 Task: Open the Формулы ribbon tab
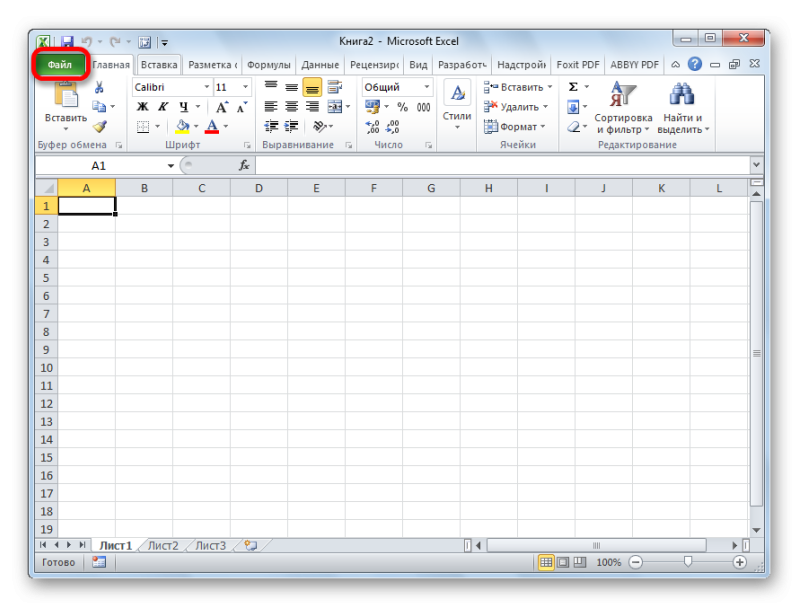tap(268, 65)
